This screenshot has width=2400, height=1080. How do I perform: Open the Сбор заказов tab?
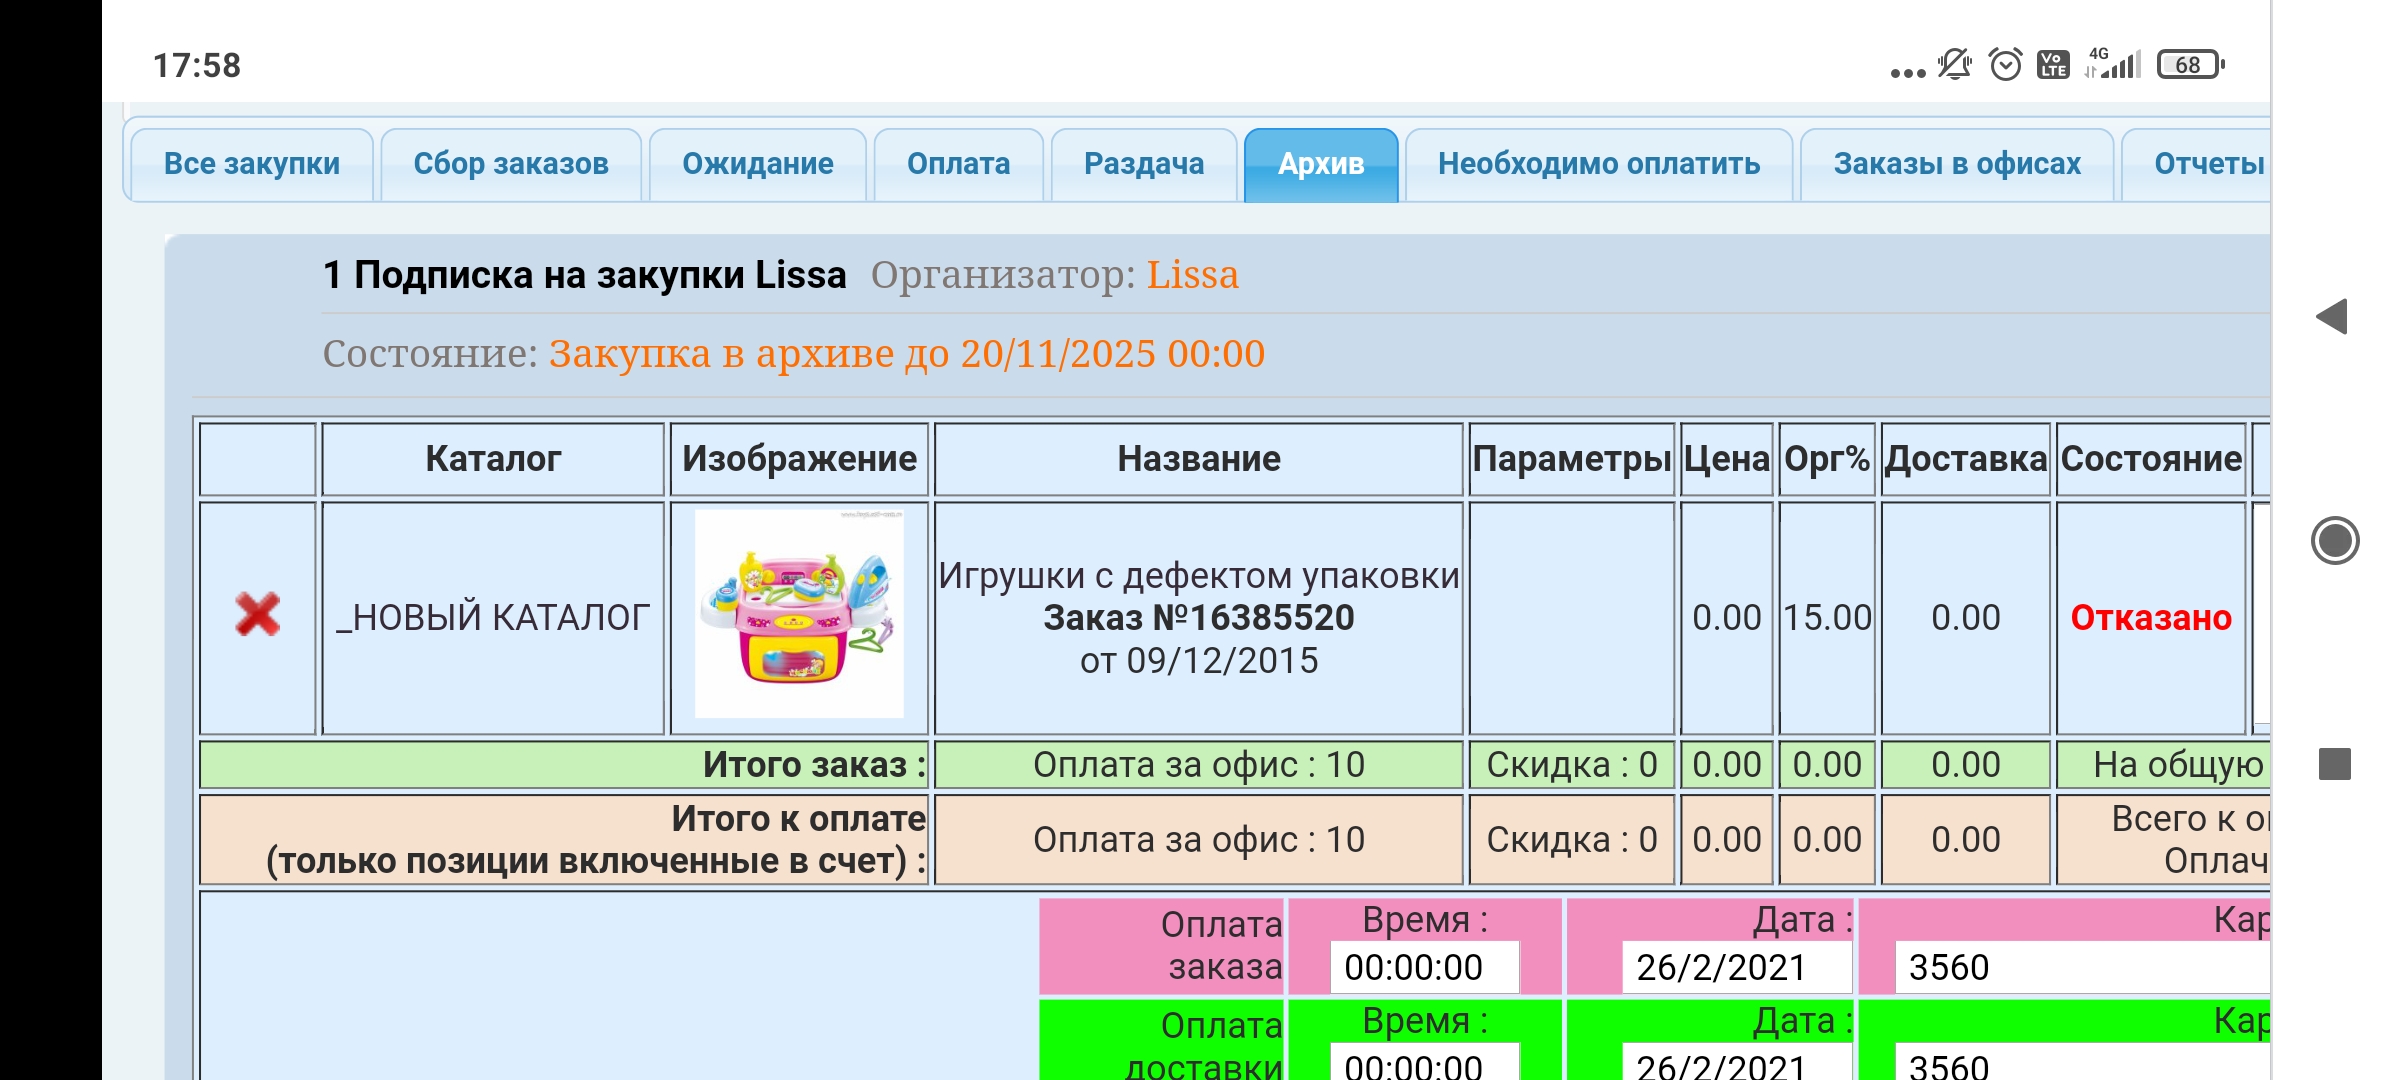coord(511,164)
